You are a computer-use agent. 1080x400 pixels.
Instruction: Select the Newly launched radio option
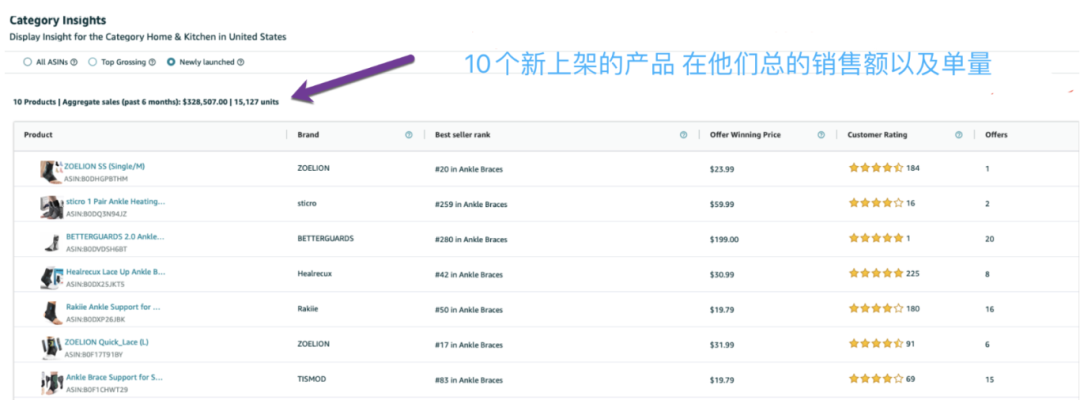pyautogui.click(x=171, y=62)
